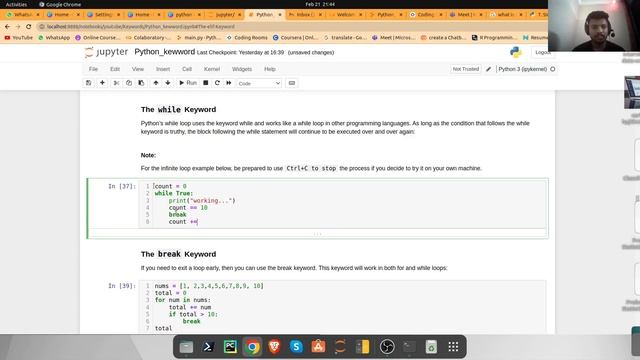Copy selected cells icon in toolbar

pos(129,83)
